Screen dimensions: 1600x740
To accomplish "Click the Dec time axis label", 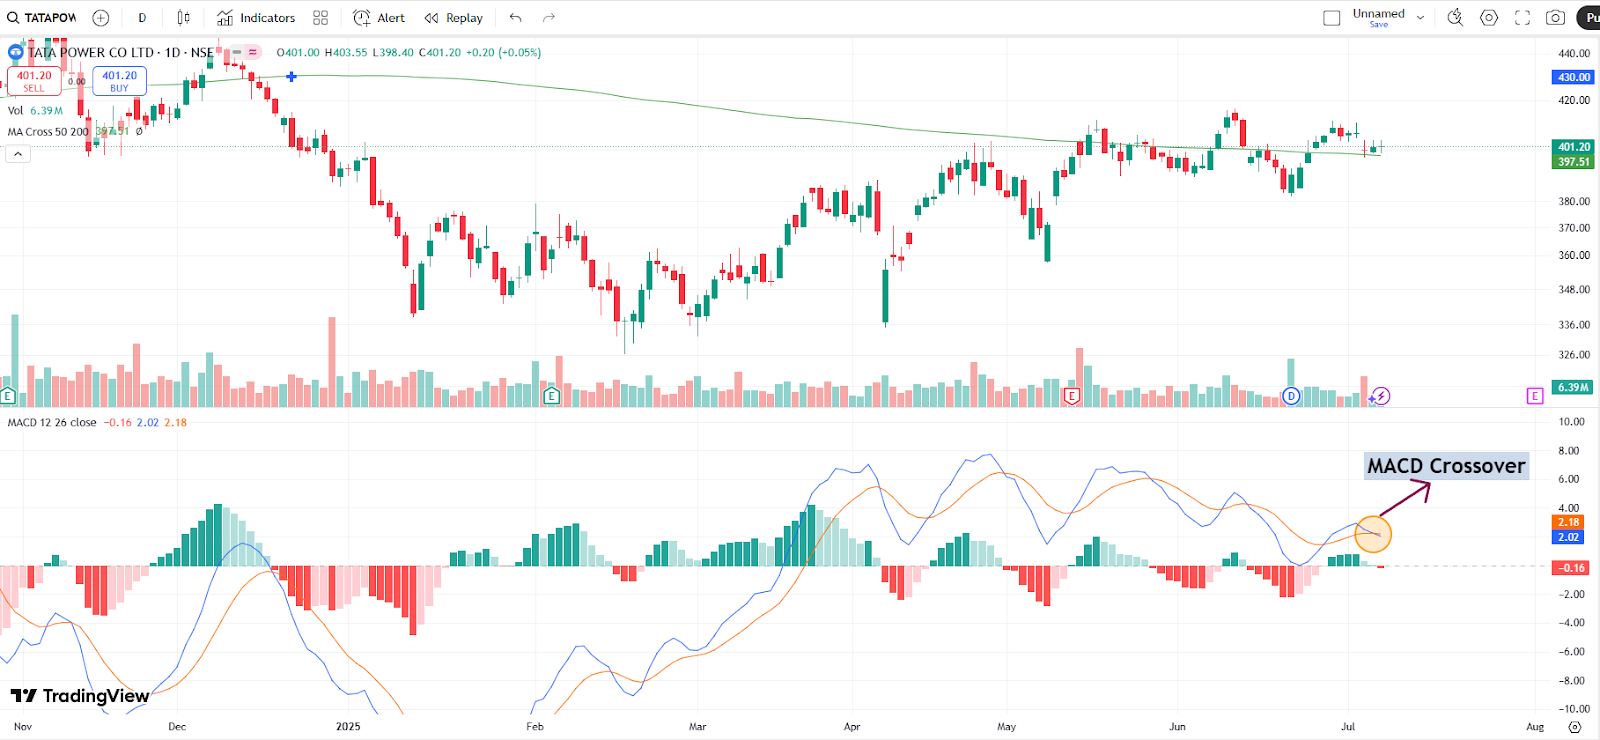I will pos(177,727).
